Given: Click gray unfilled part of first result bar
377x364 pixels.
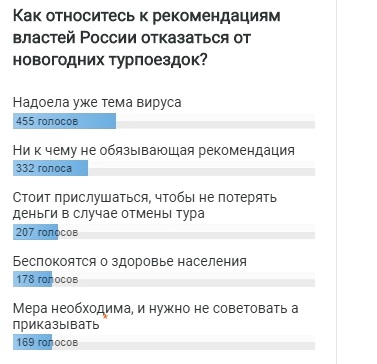Looking at the screenshot, I should (x=215, y=121).
